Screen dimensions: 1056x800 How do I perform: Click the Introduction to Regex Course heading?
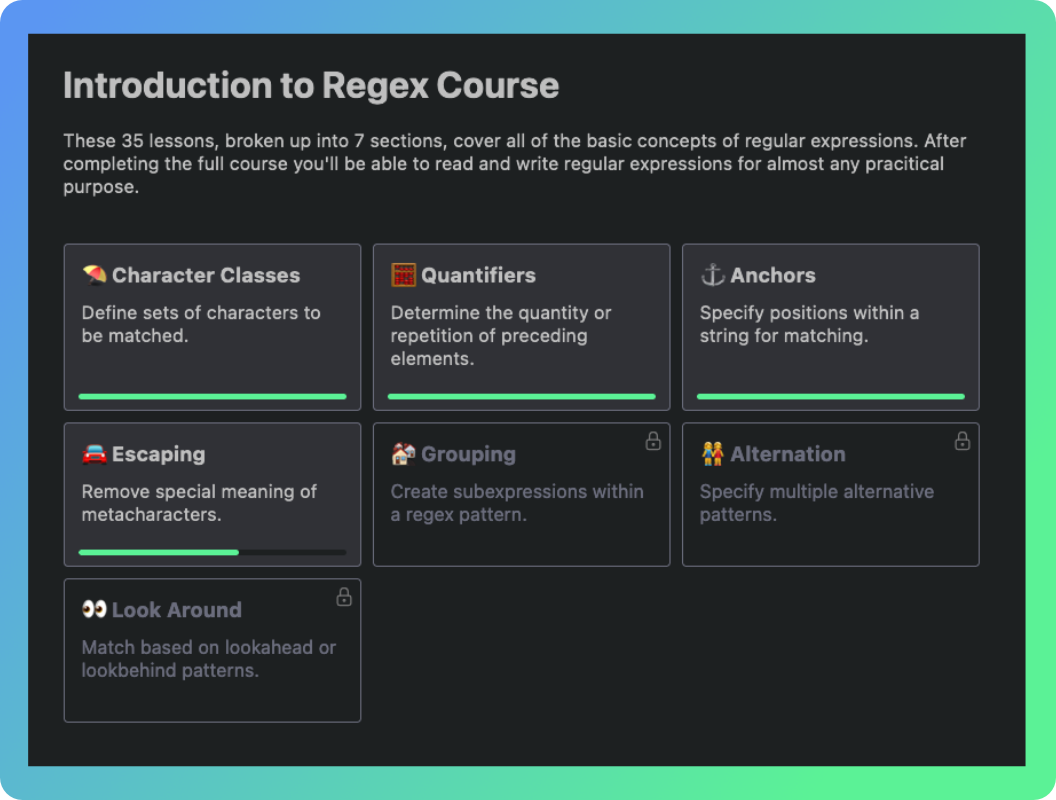click(x=310, y=86)
